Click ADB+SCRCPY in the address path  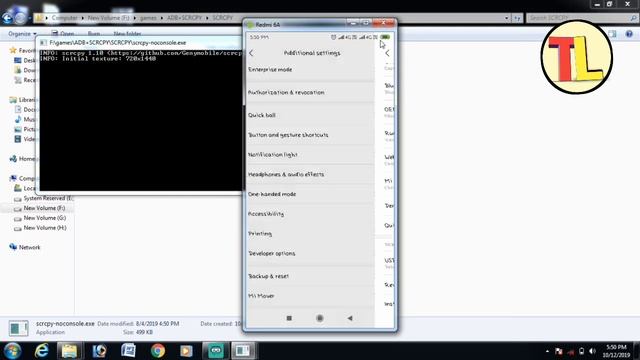184,18
